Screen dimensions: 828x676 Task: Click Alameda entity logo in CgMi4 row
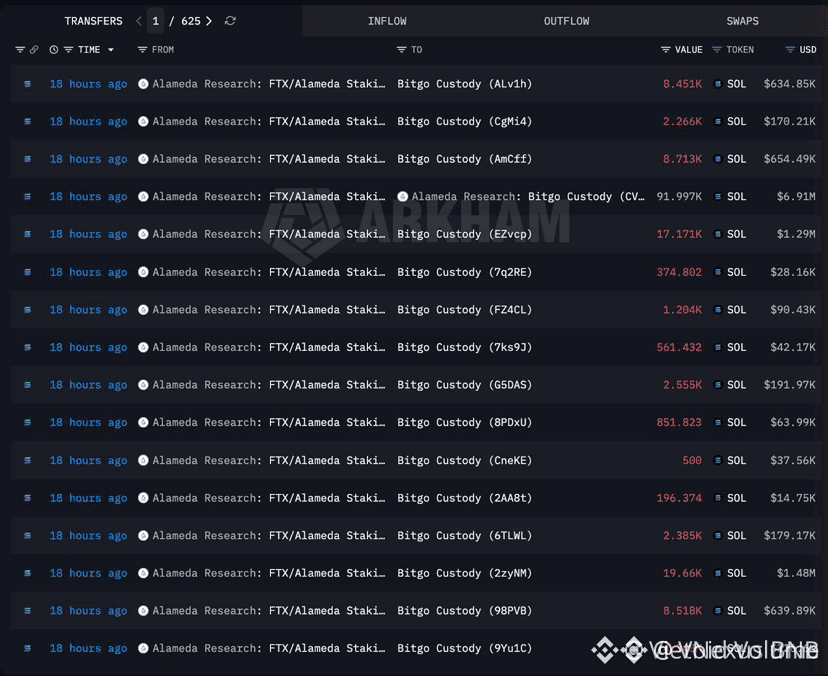[143, 121]
